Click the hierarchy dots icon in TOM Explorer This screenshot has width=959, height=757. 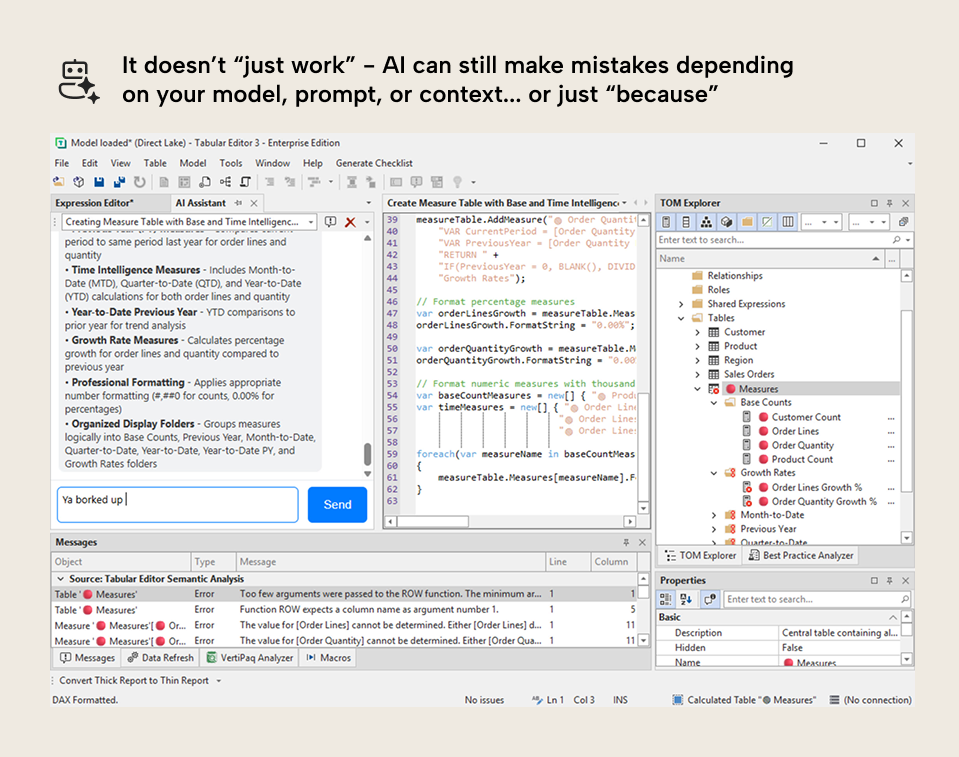tap(706, 222)
